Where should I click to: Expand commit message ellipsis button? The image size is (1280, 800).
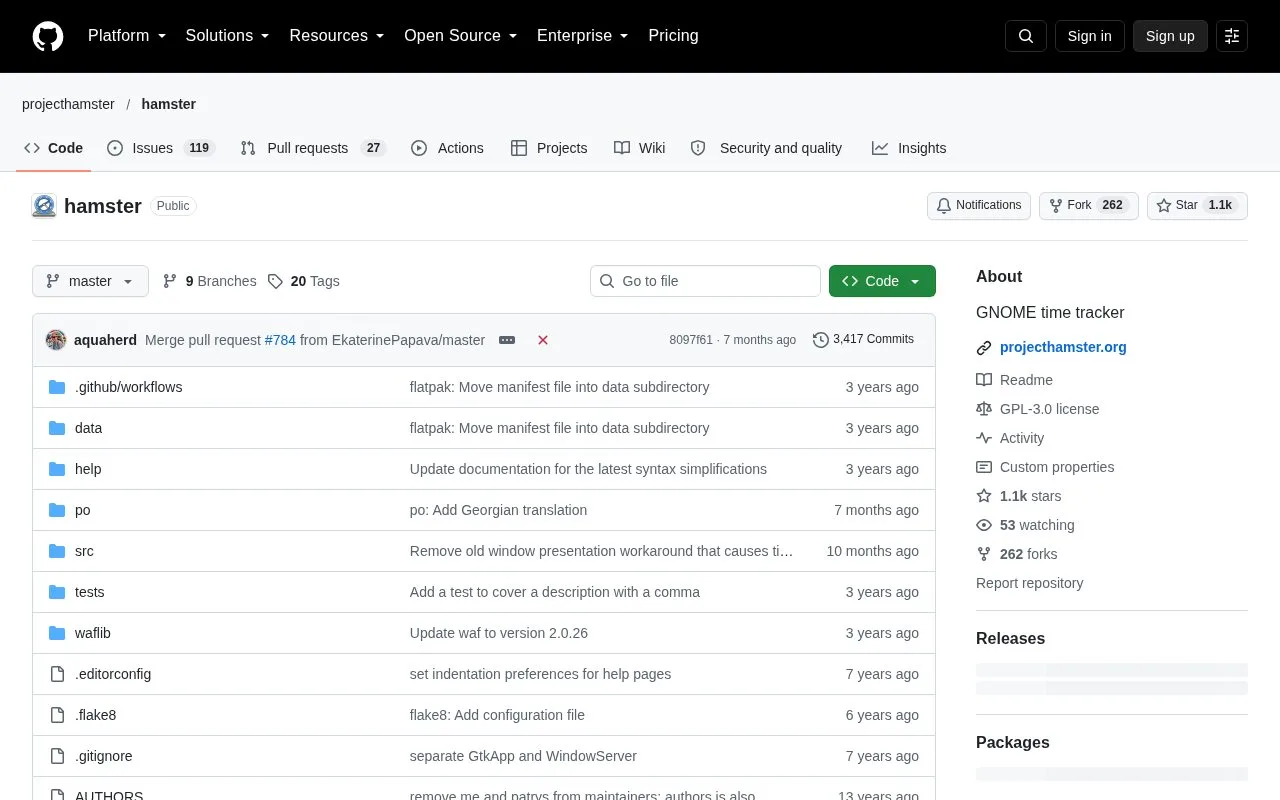(x=507, y=340)
